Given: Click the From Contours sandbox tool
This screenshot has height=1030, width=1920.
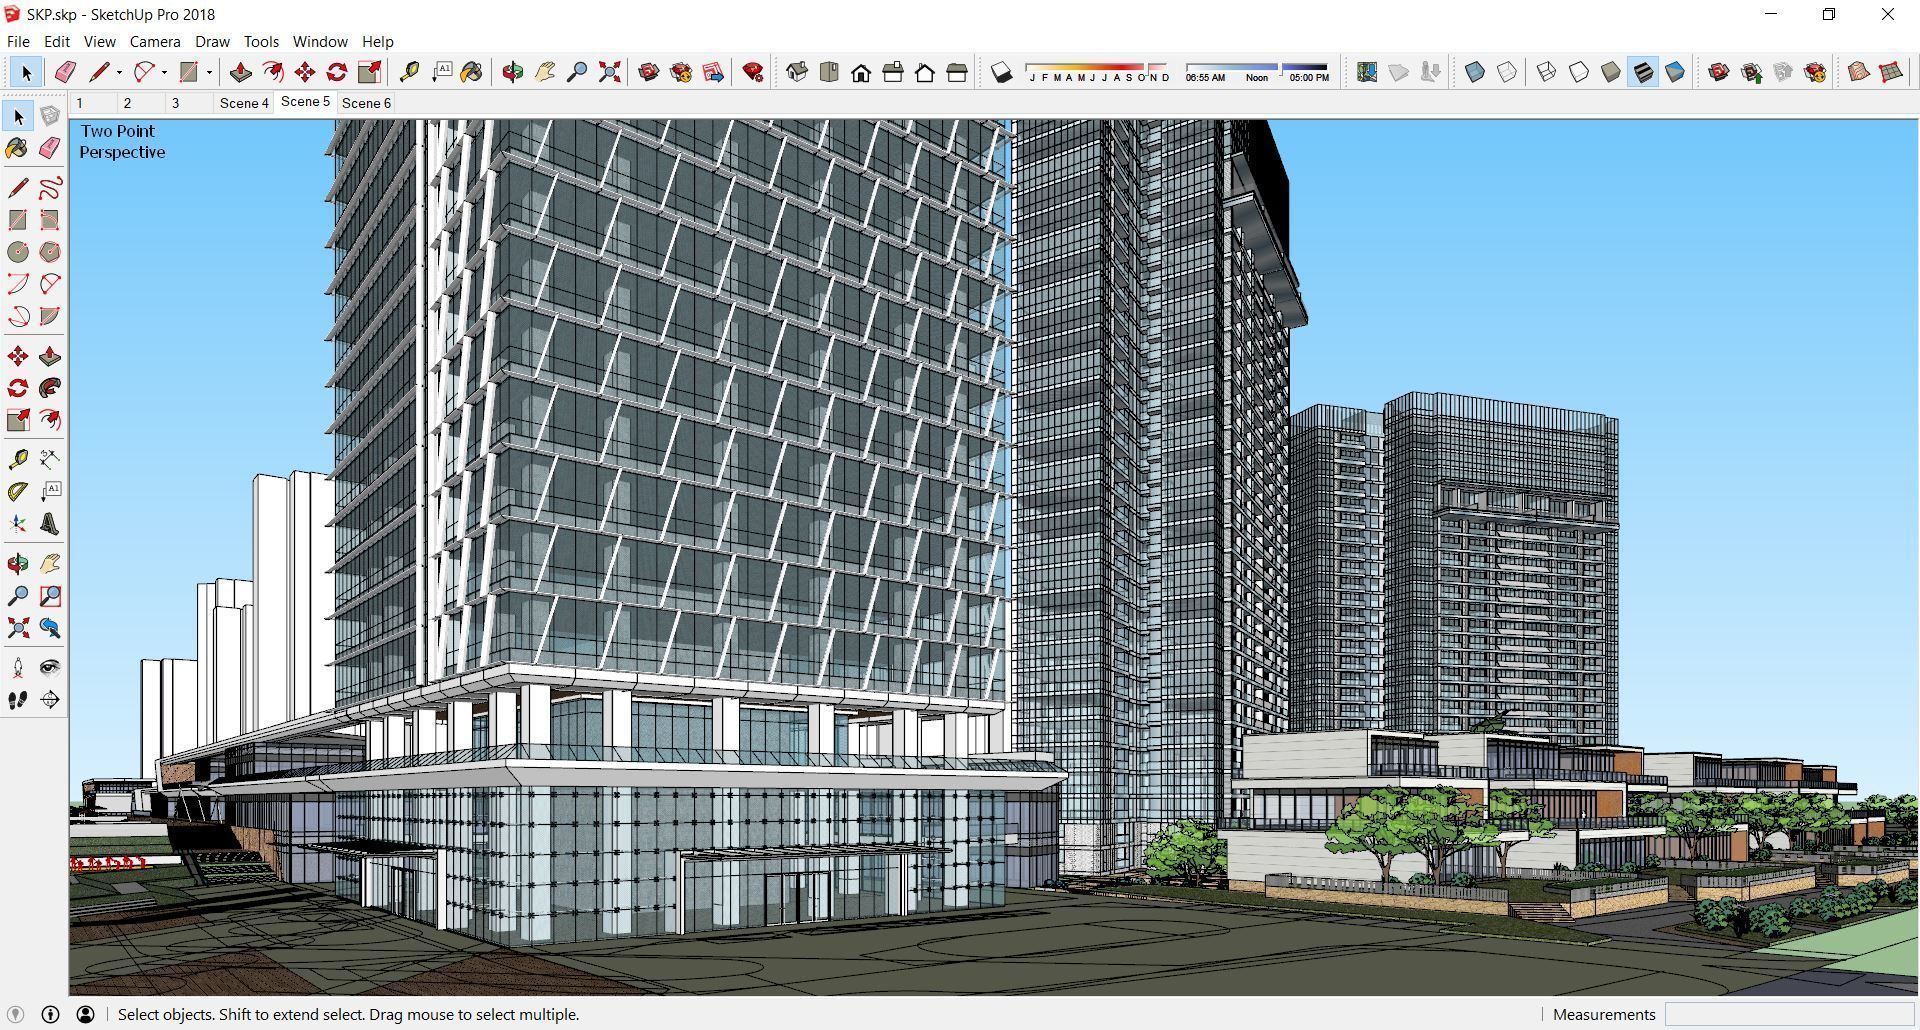Looking at the screenshot, I should [1859, 72].
